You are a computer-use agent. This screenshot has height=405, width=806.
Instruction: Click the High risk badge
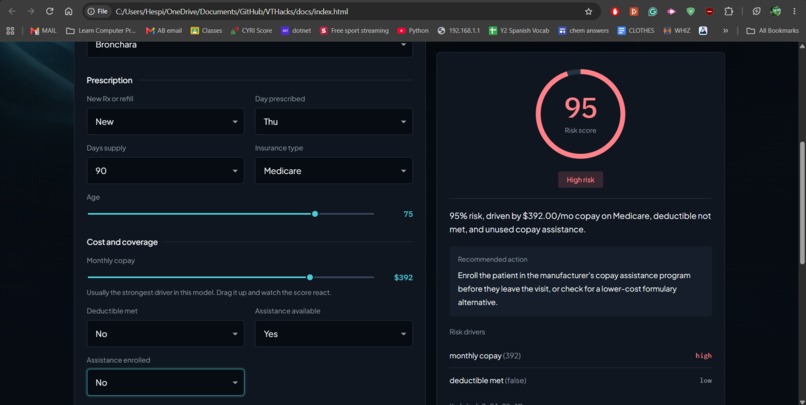coord(580,180)
